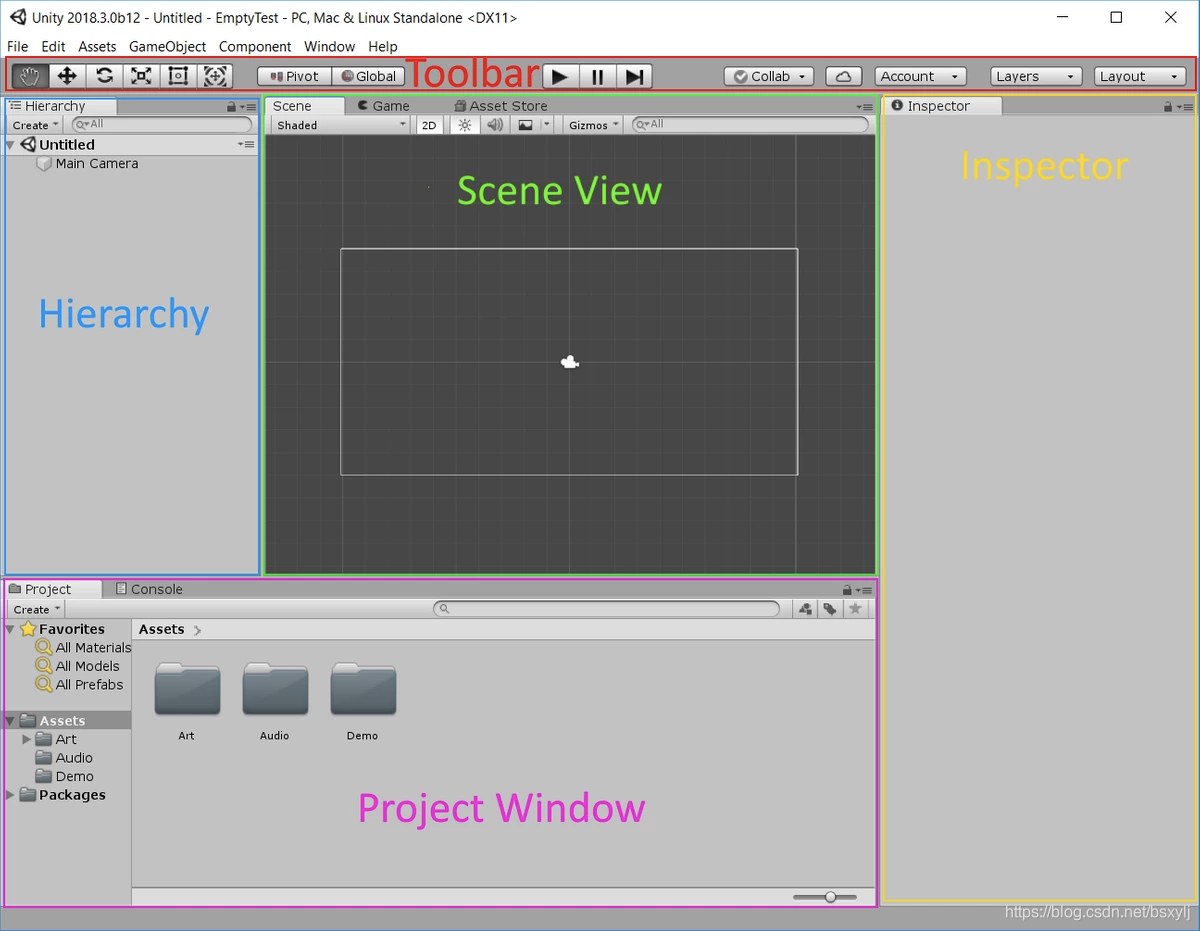Screen dimensions: 1200x931
Task: Select All Prefabs favorite
Action: pos(79,685)
